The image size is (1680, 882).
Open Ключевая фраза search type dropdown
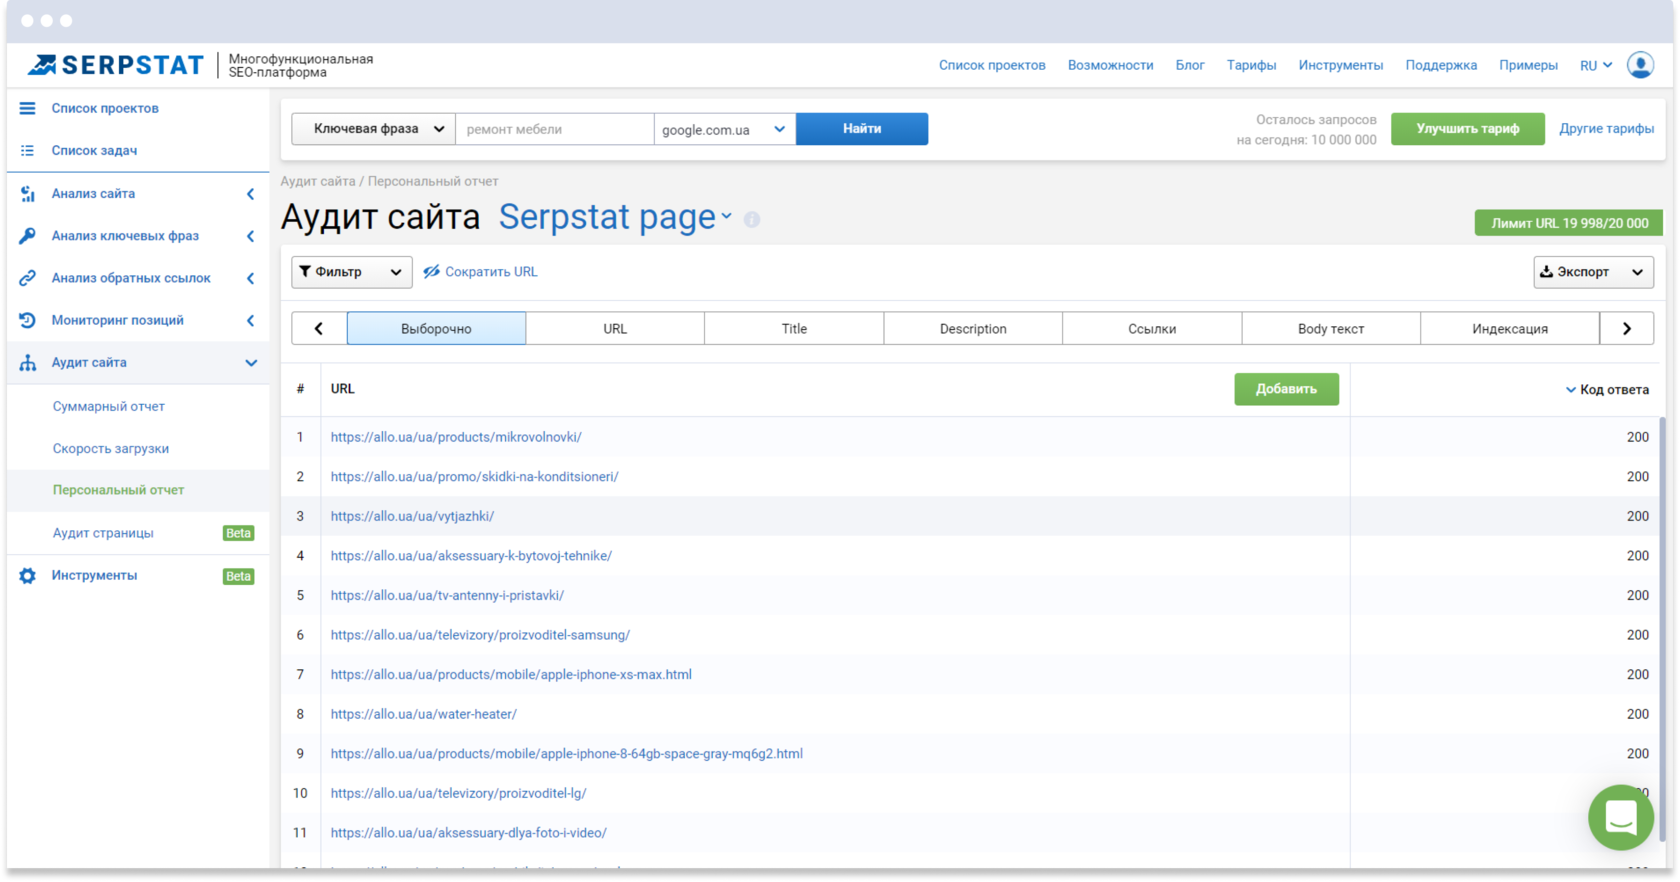[374, 129]
